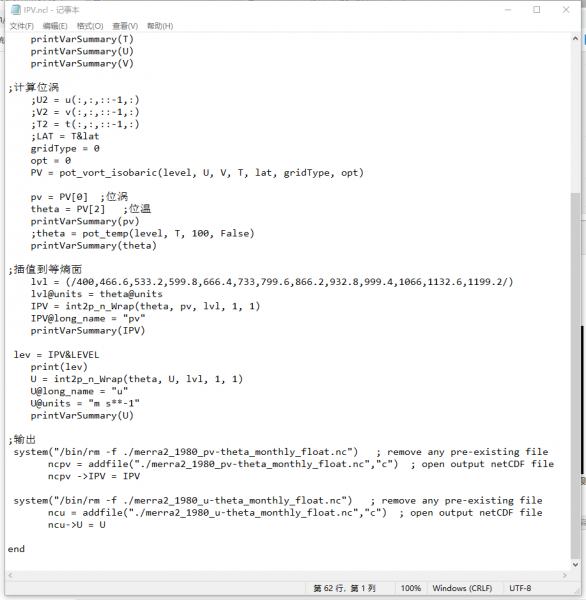Place cursor at the final 'end' line

(x=16, y=549)
